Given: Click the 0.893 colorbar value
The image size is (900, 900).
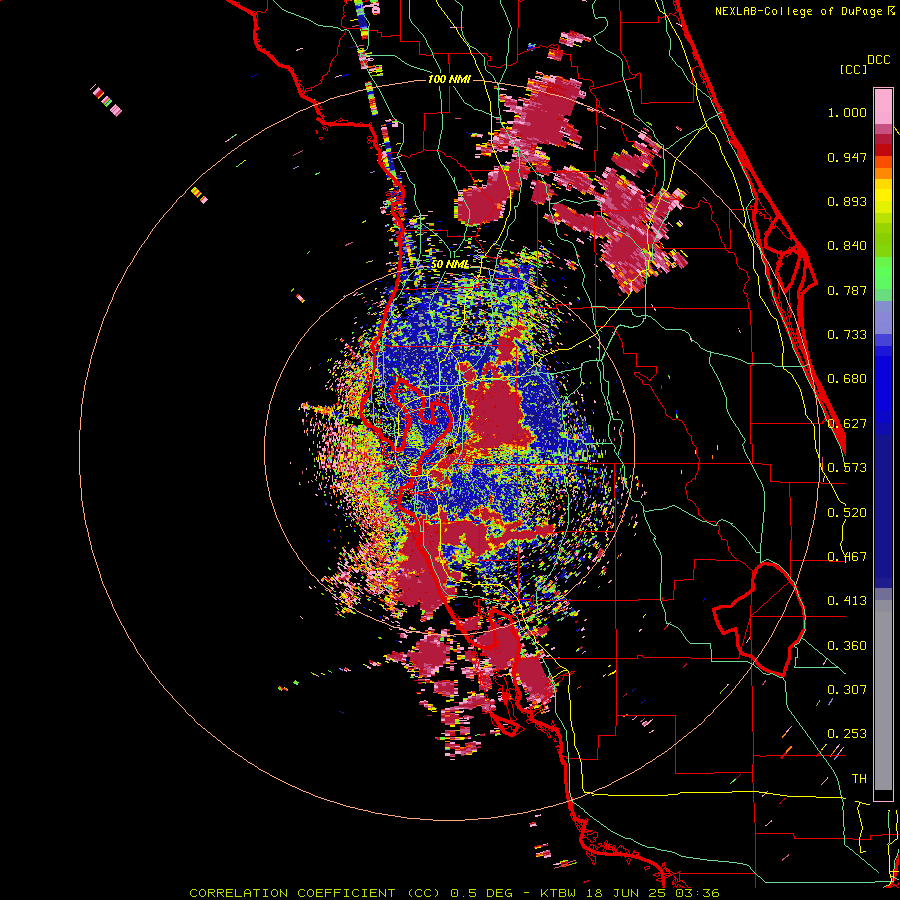Looking at the screenshot, I should click(847, 201).
